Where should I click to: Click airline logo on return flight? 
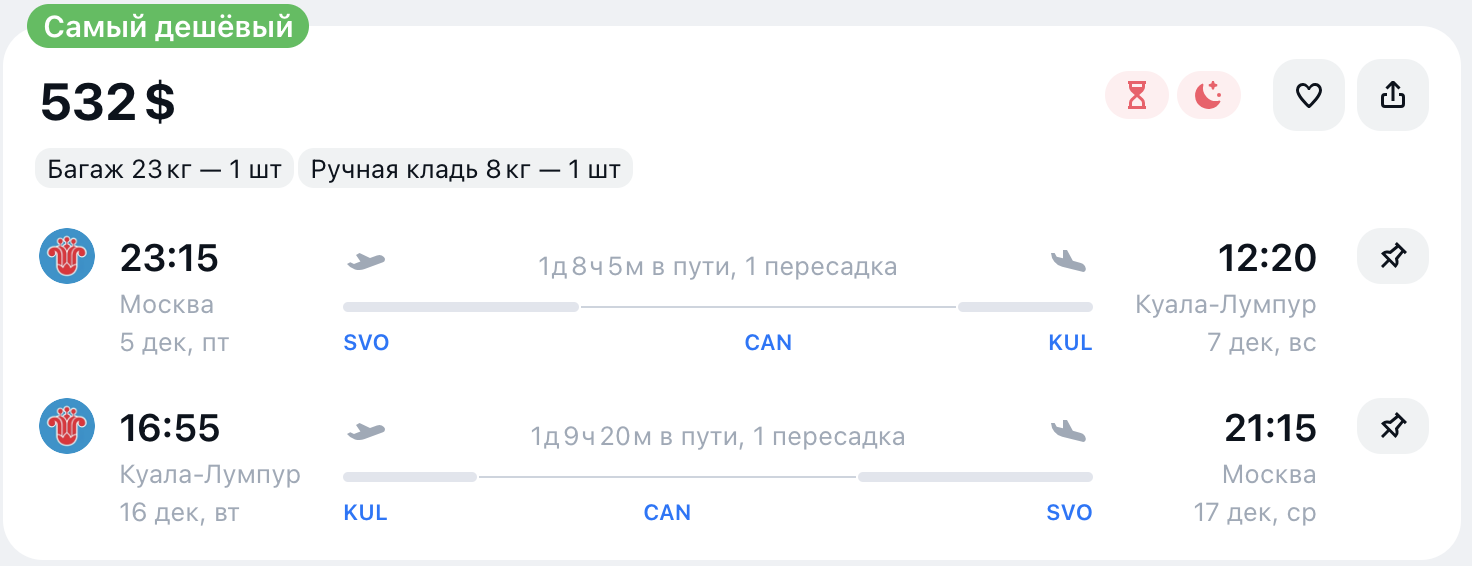[x=67, y=426]
